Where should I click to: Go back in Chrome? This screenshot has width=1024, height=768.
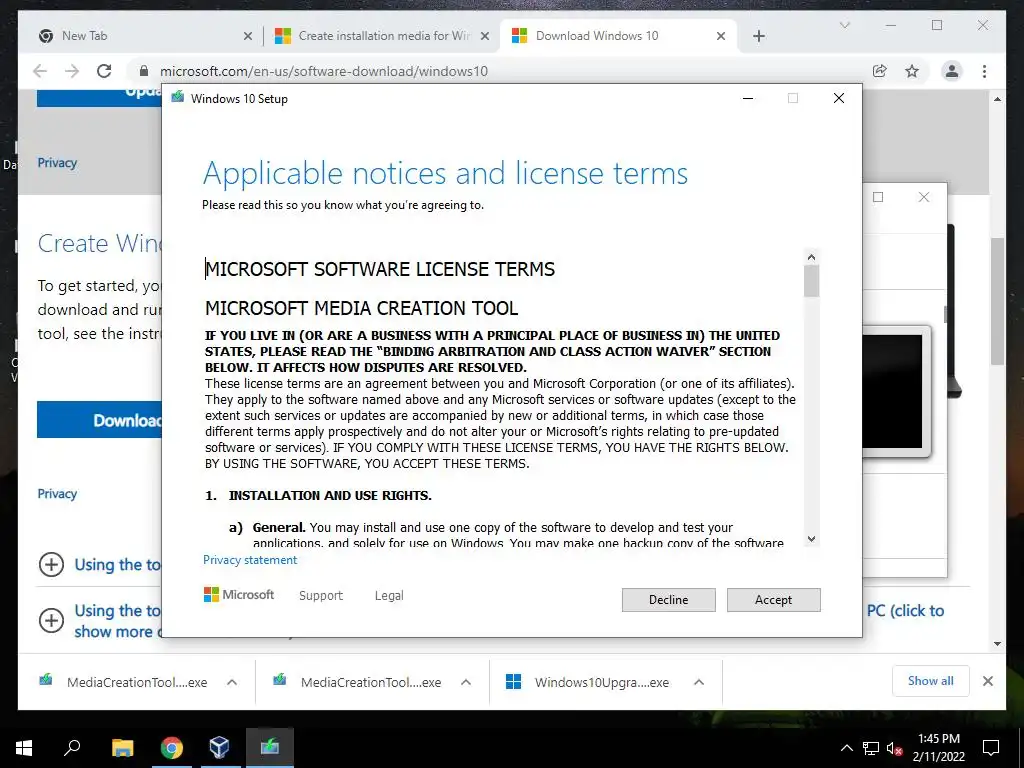40,71
